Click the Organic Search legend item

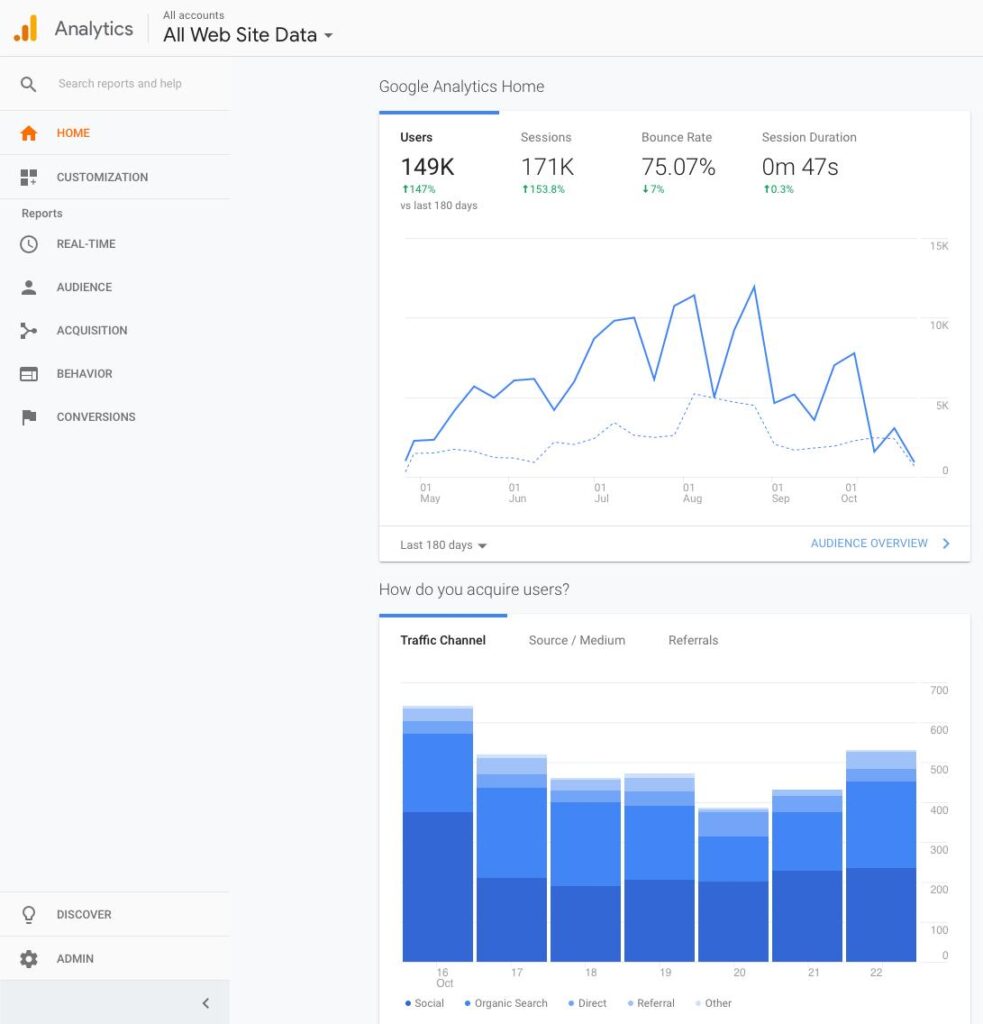point(506,1003)
